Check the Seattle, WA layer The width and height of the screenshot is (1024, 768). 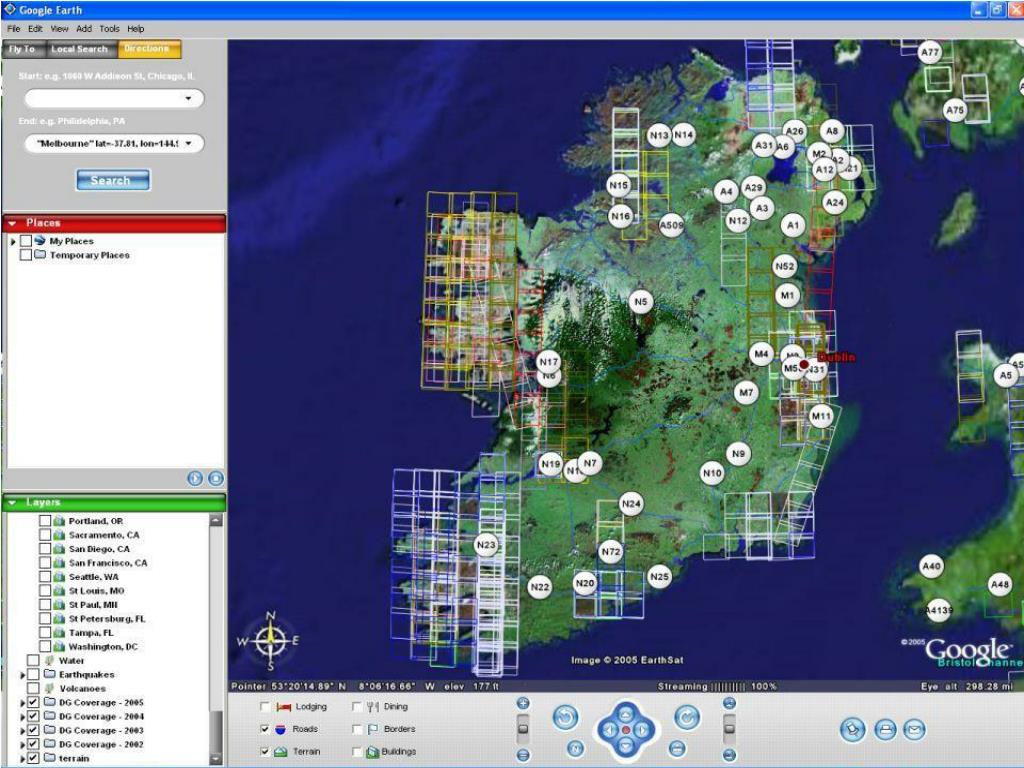45,577
